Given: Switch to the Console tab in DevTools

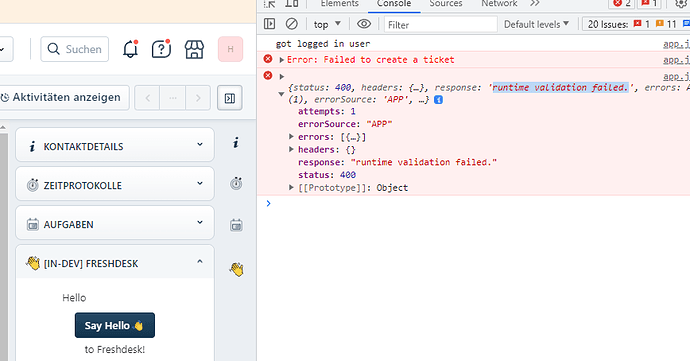Looking at the screenshot, I should [x=394, y=4].
